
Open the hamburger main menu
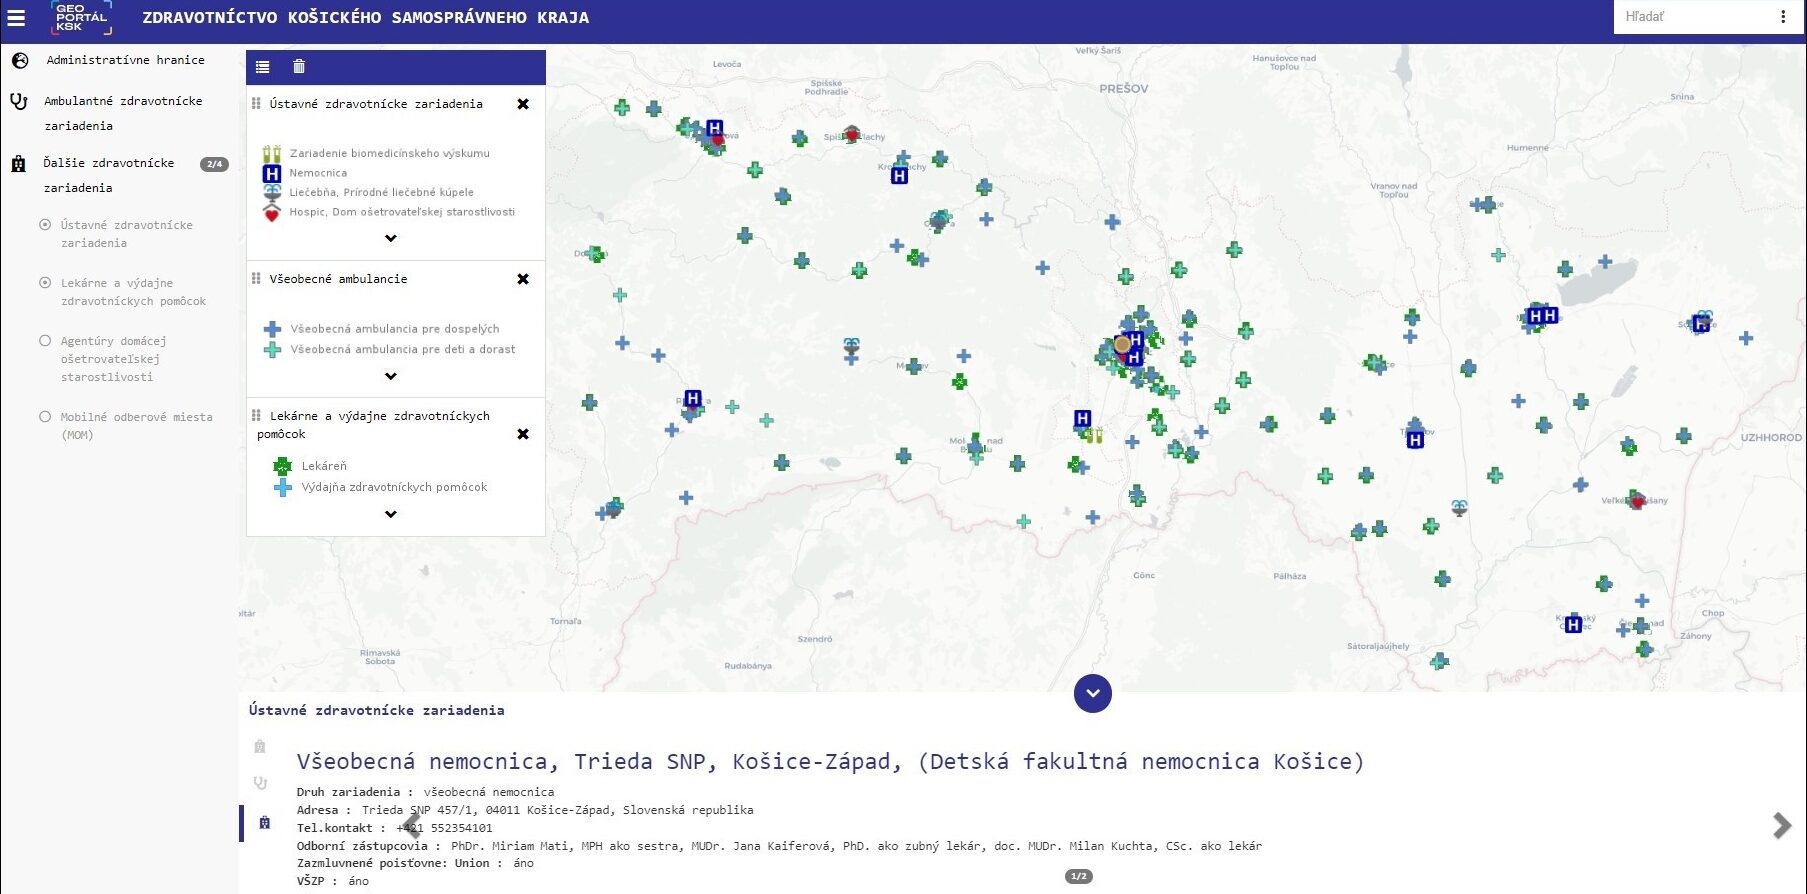(x=16, y=17)
